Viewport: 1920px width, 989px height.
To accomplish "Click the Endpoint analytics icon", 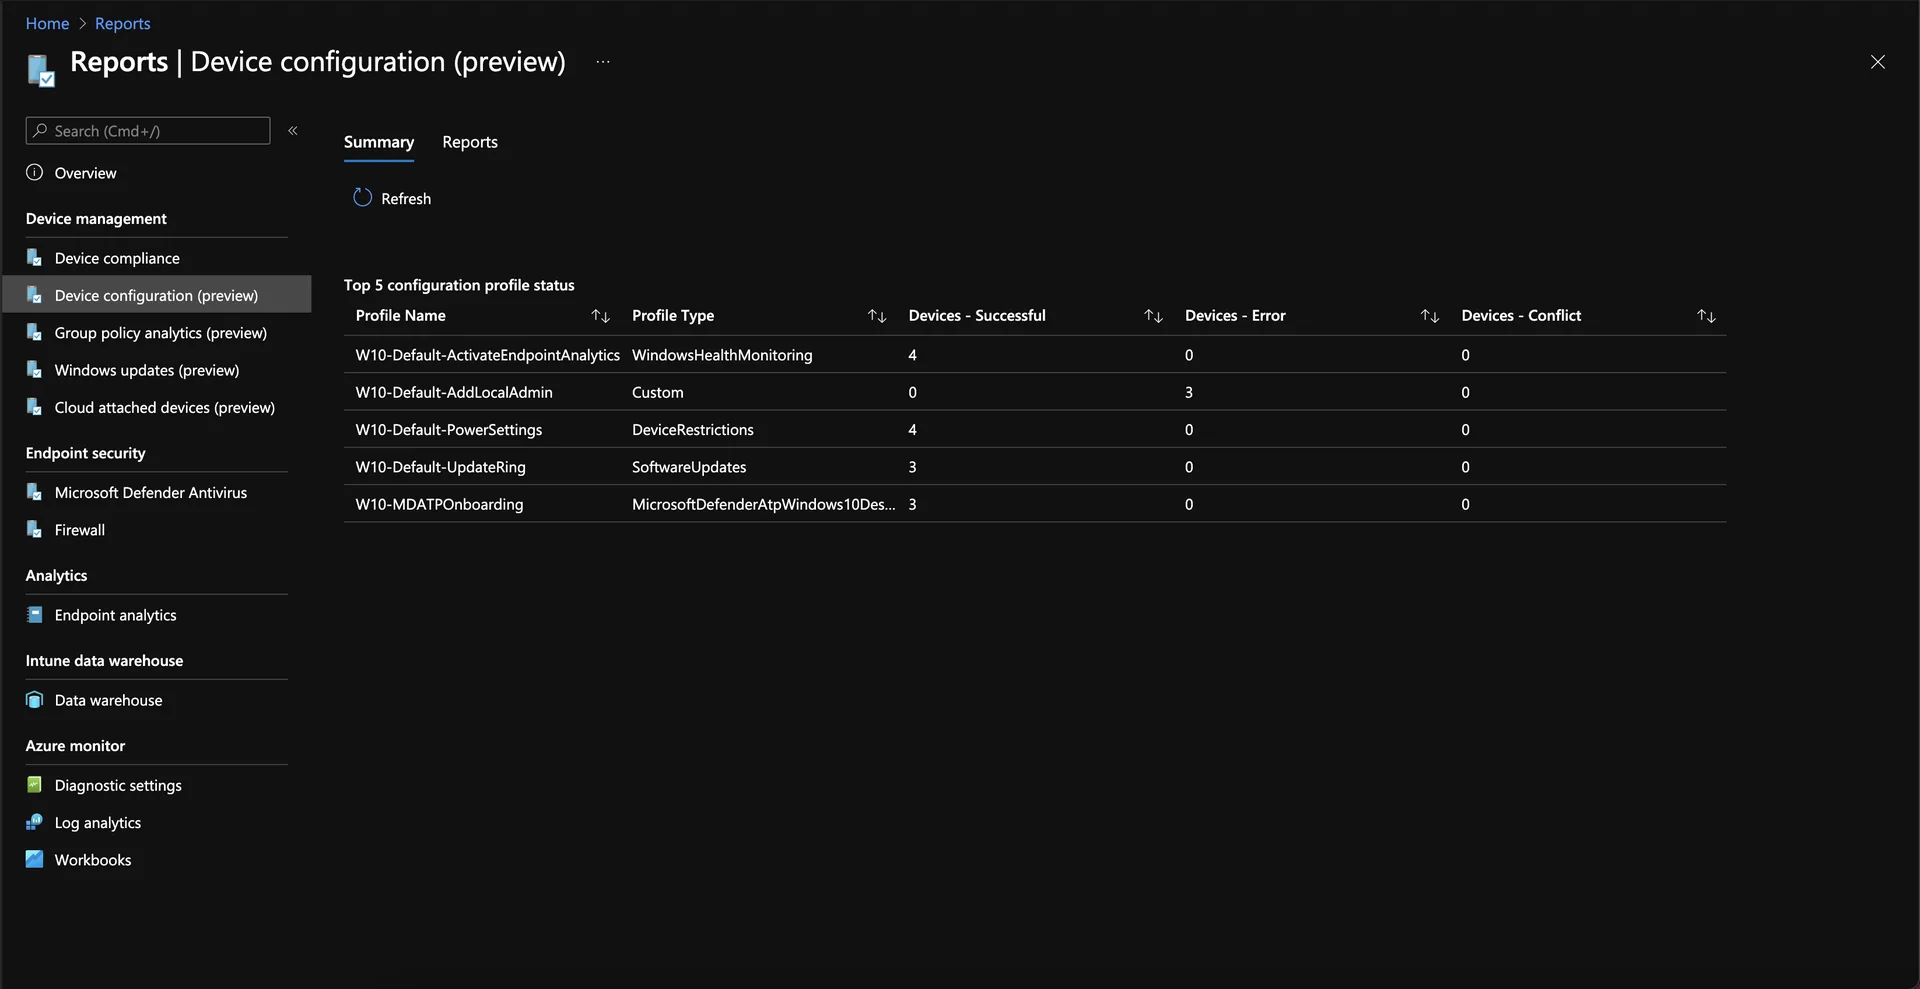I will coord(35,615).
